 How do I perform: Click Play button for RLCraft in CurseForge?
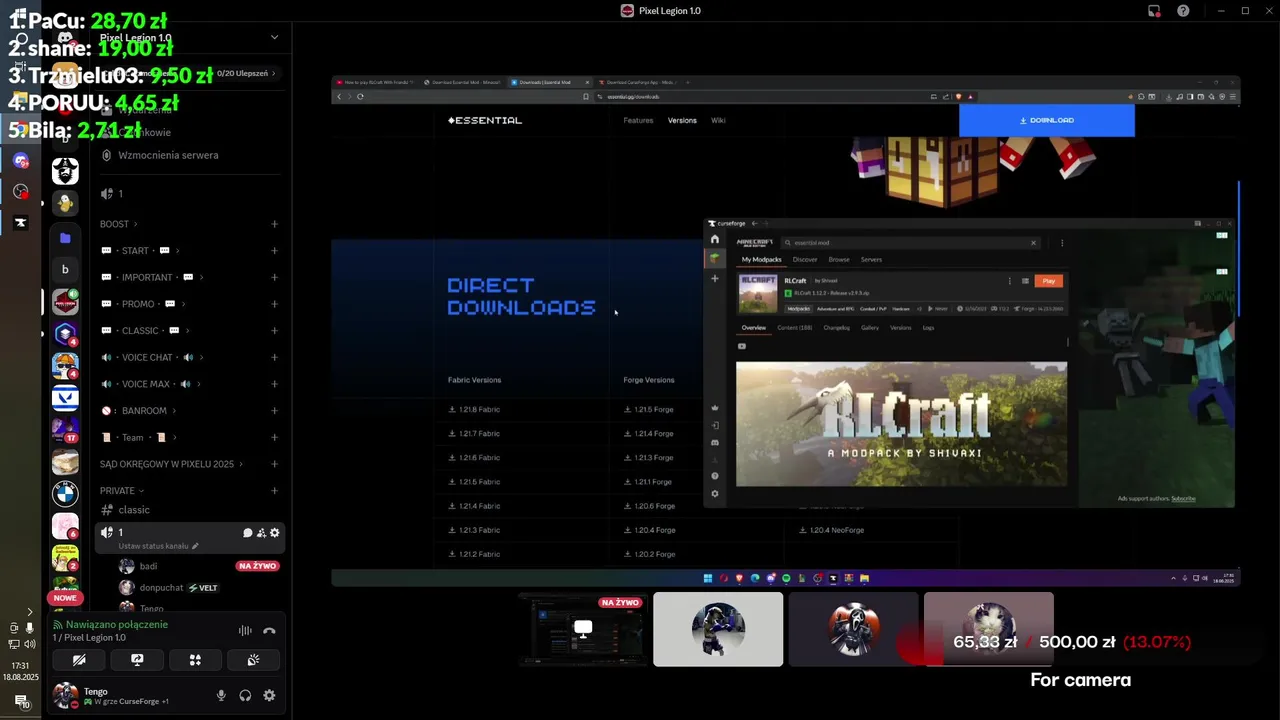click(x=1048, y=281)
